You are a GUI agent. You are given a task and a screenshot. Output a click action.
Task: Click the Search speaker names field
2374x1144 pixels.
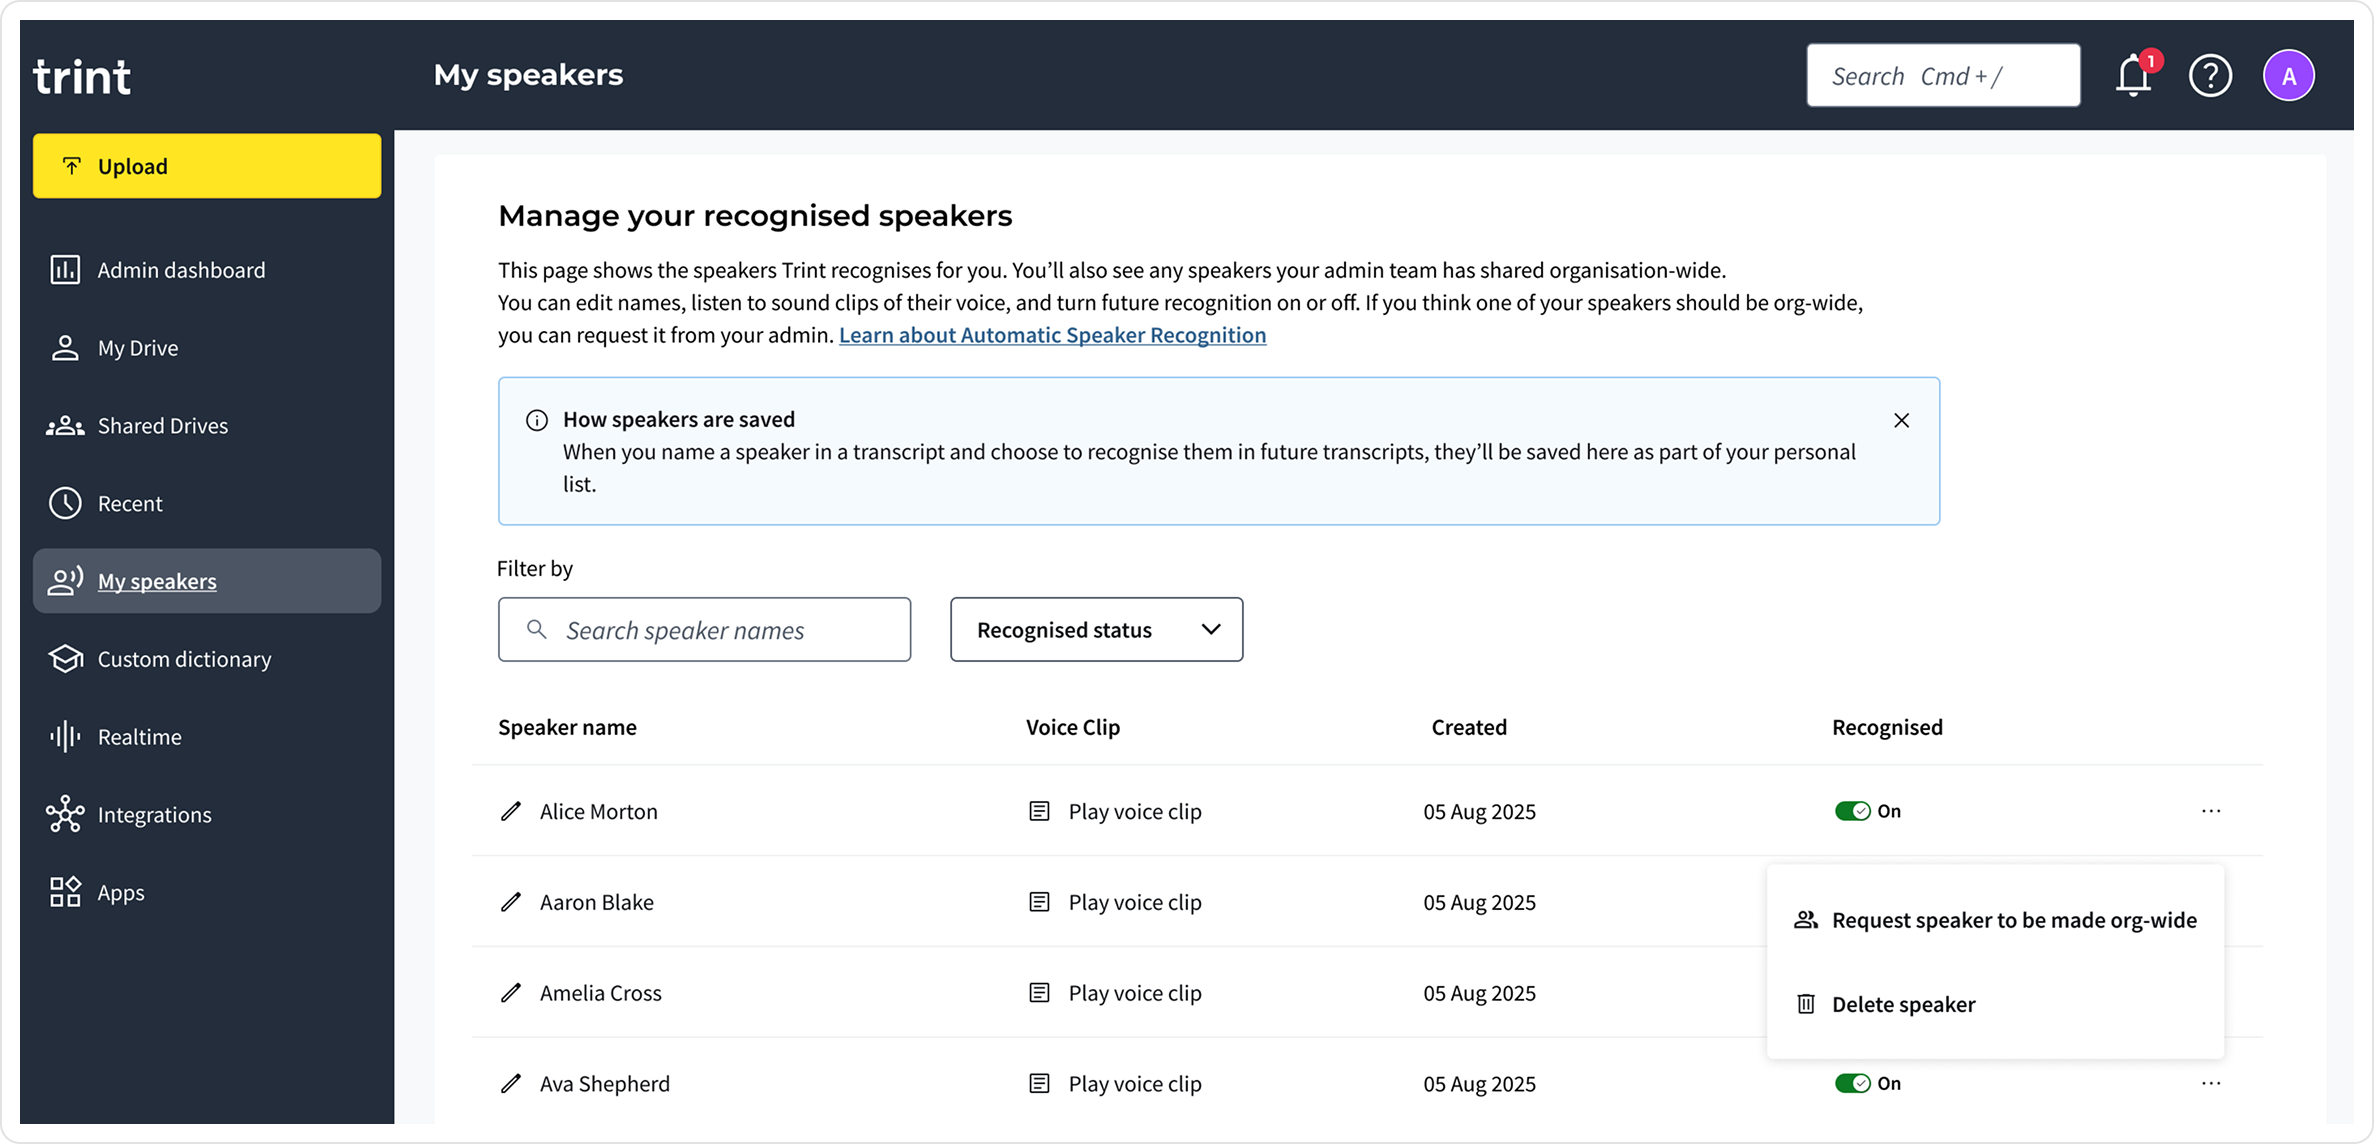coord(704,629)
